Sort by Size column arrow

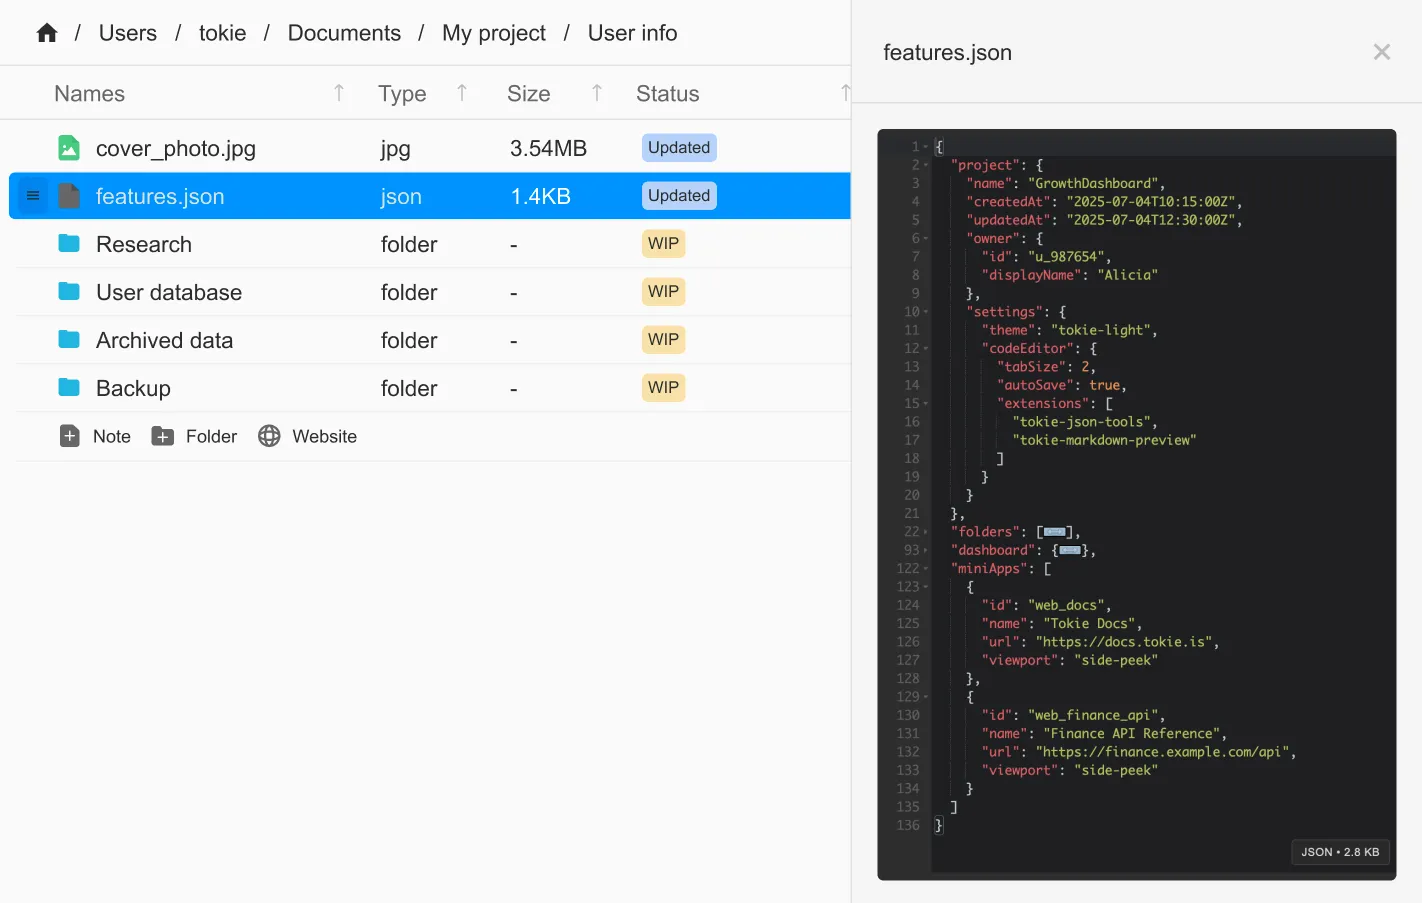click(x=597, y=93)
